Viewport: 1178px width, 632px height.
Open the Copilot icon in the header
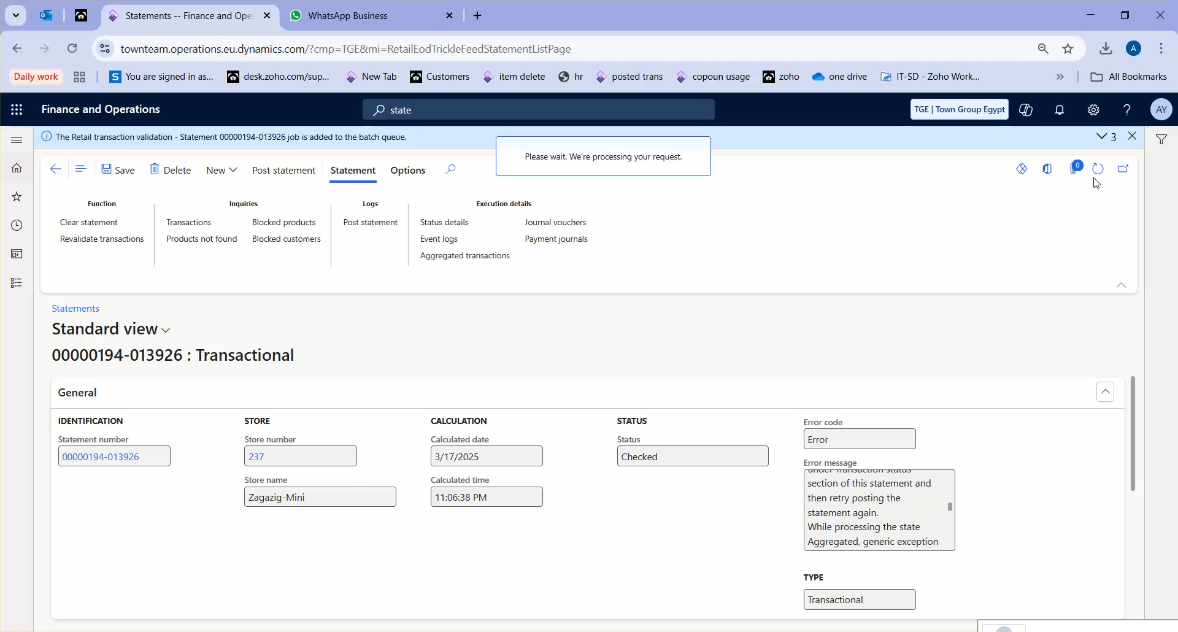pyautogui.click(x=1025, y=110)
